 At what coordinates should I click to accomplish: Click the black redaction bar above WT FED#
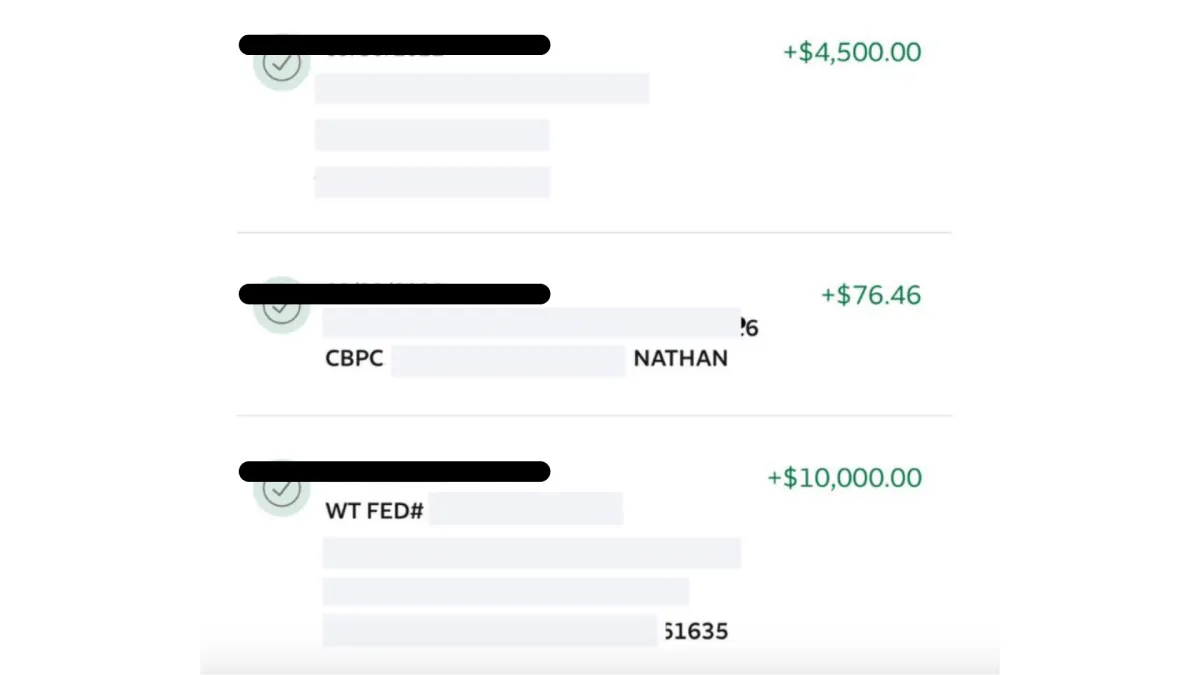click(x=394, y=472)
